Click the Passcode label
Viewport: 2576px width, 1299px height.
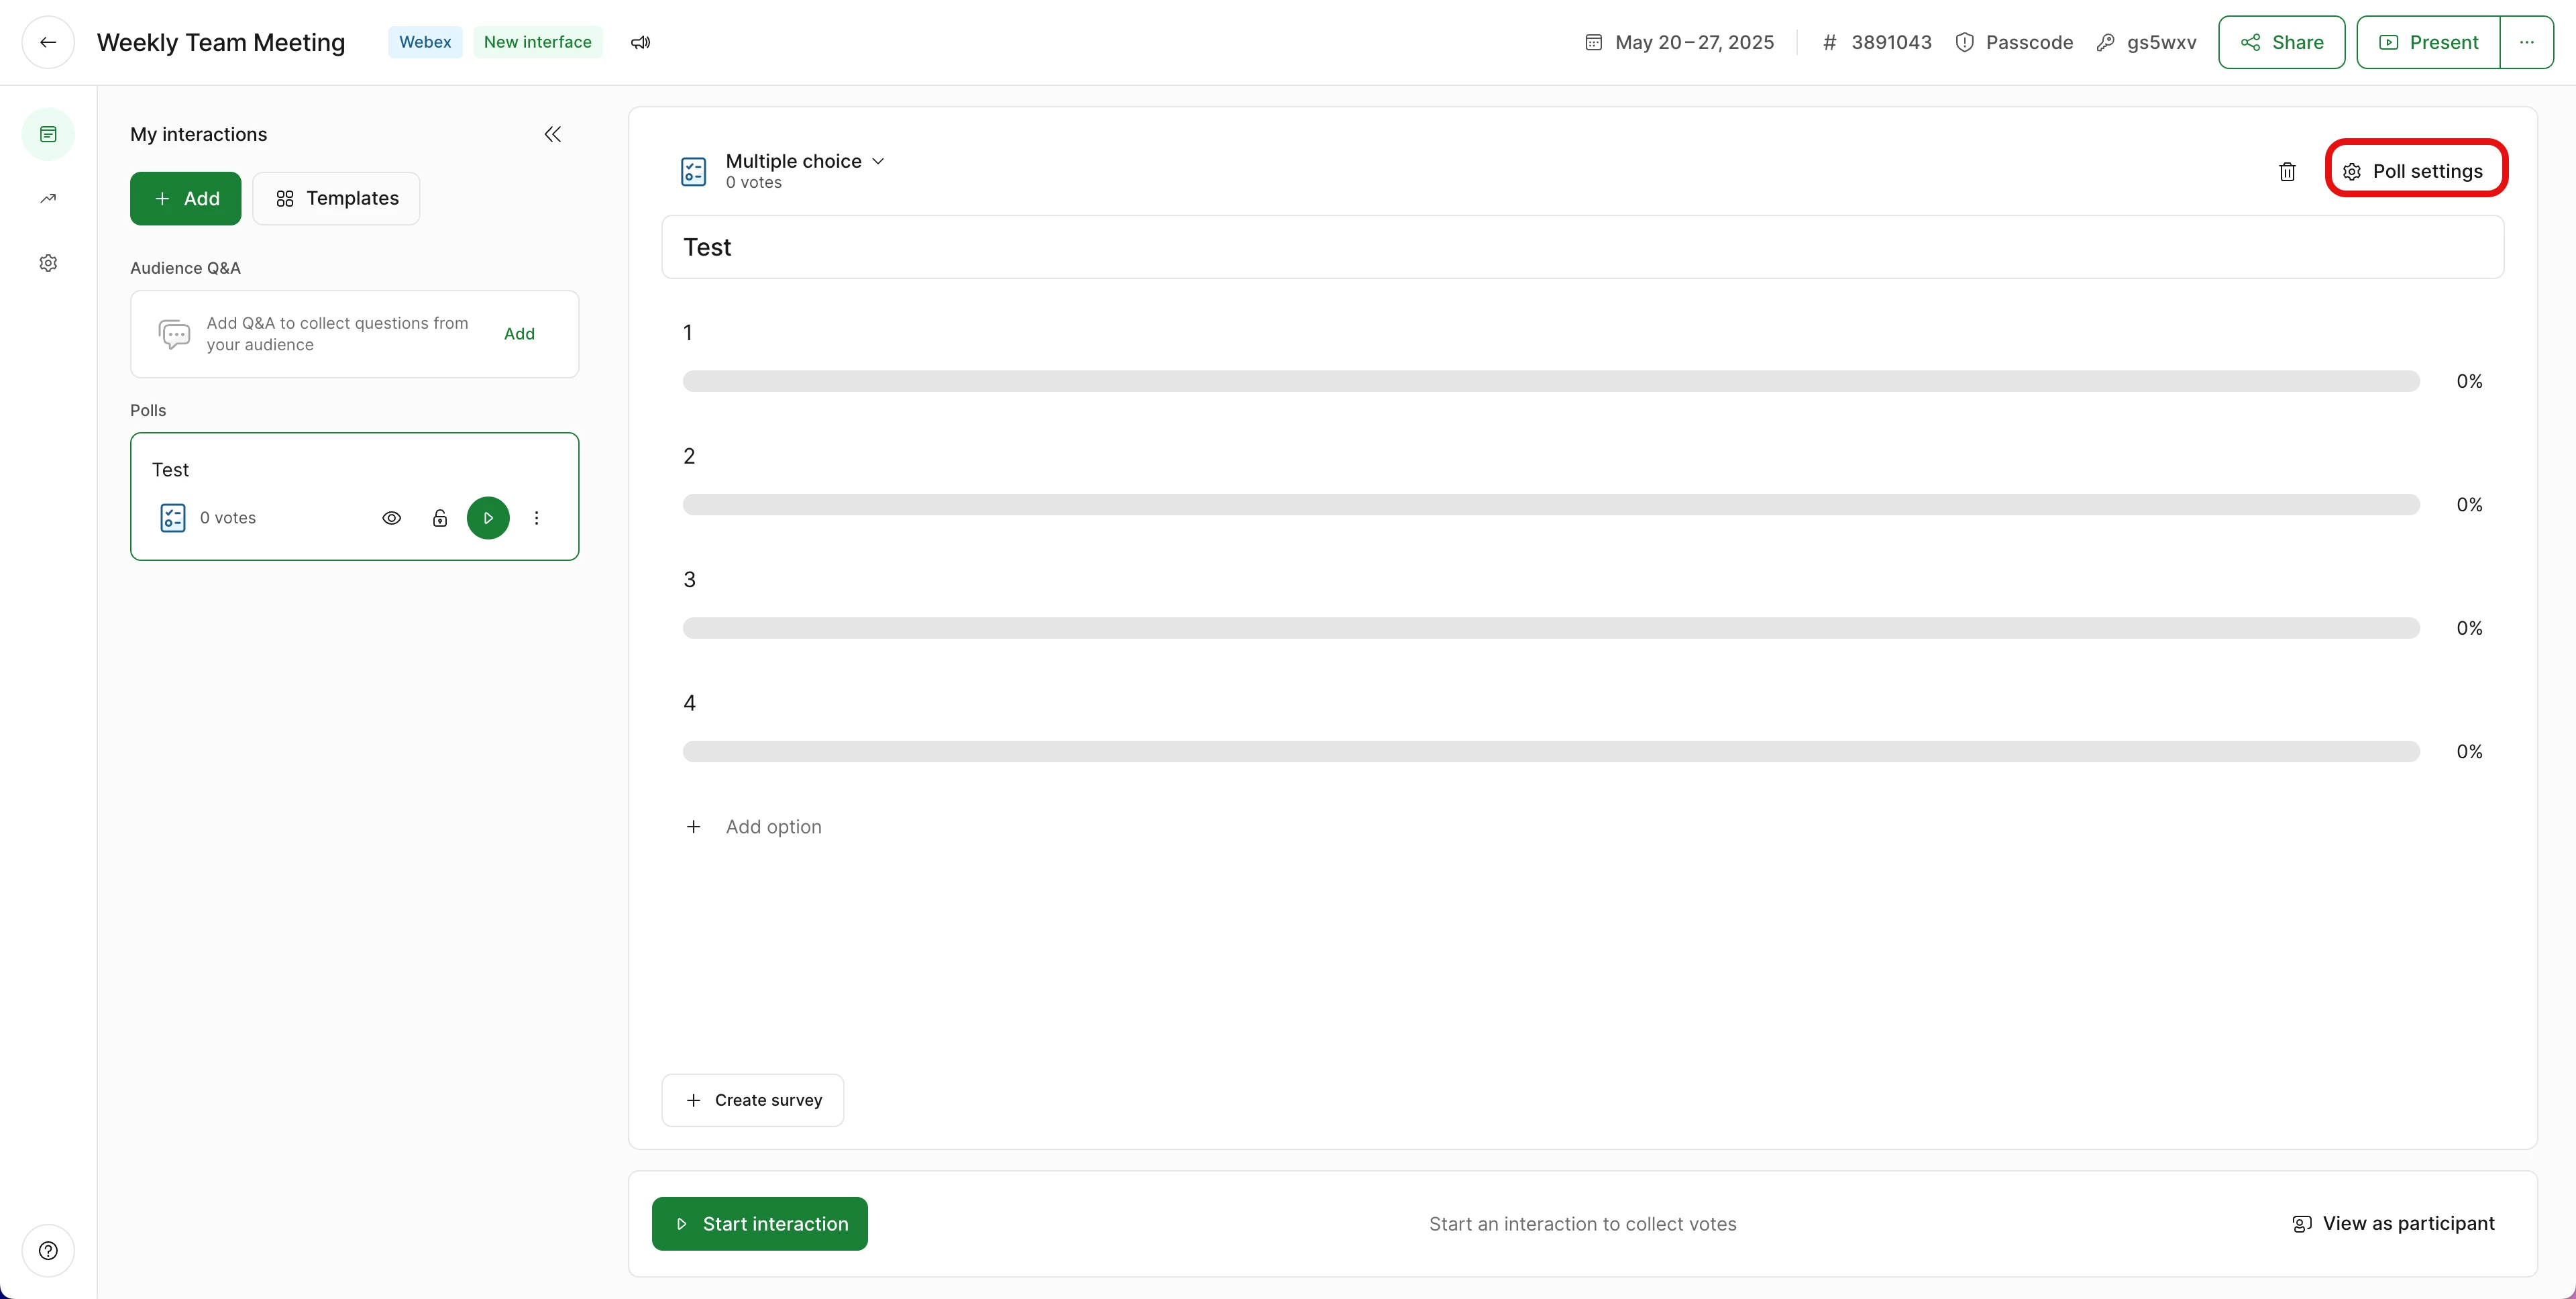coord(2029,42)
